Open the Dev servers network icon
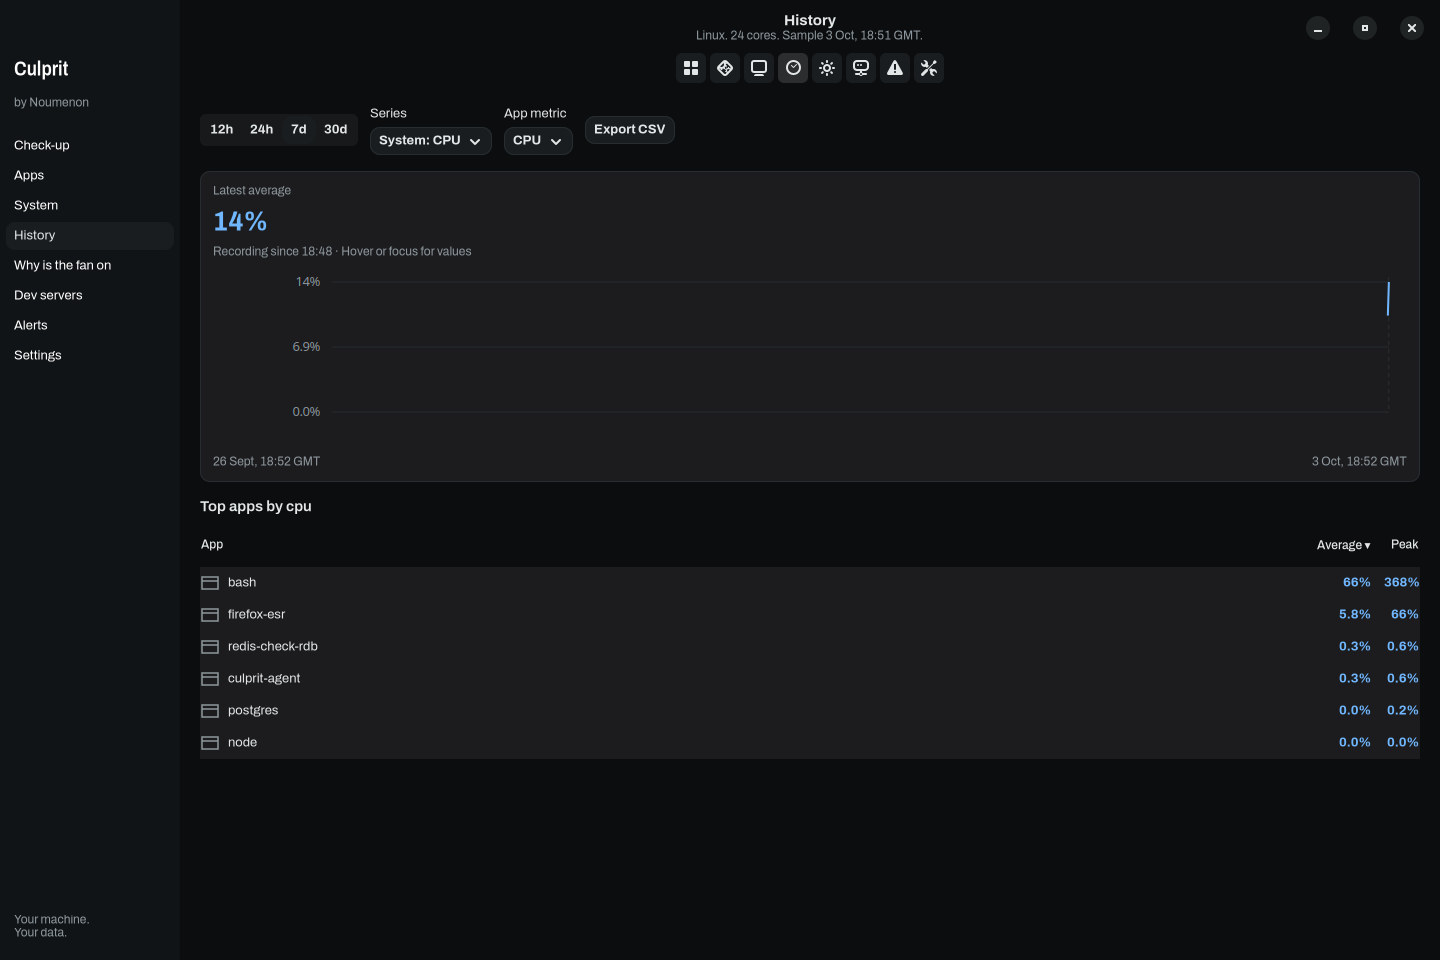Image resolution: width=1440 pixels, height=960 pixels. pos(861,68)
